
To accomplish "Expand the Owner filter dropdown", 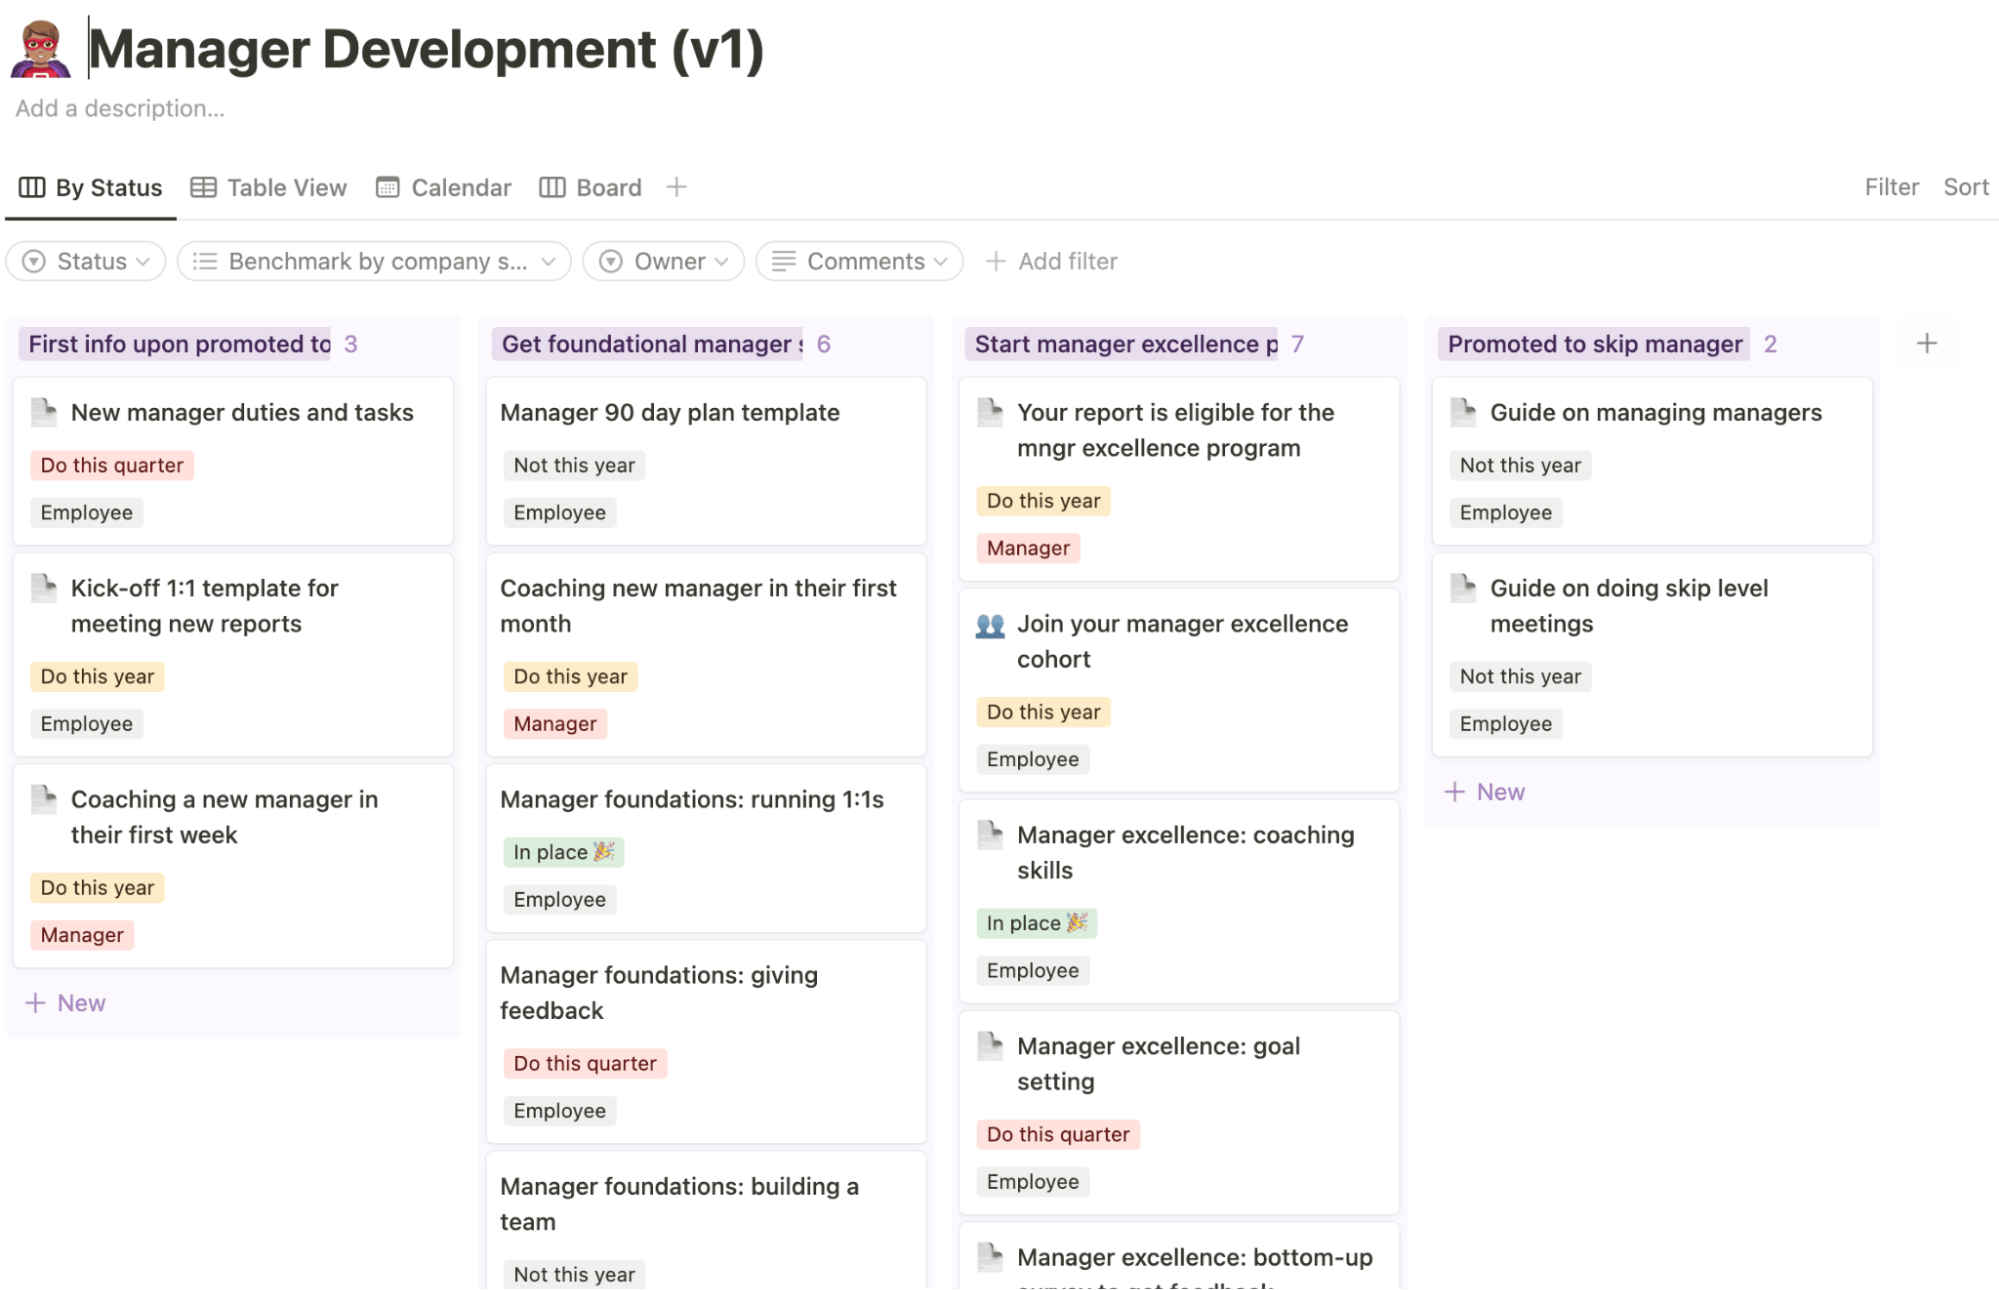I will (x=662, y=261).
